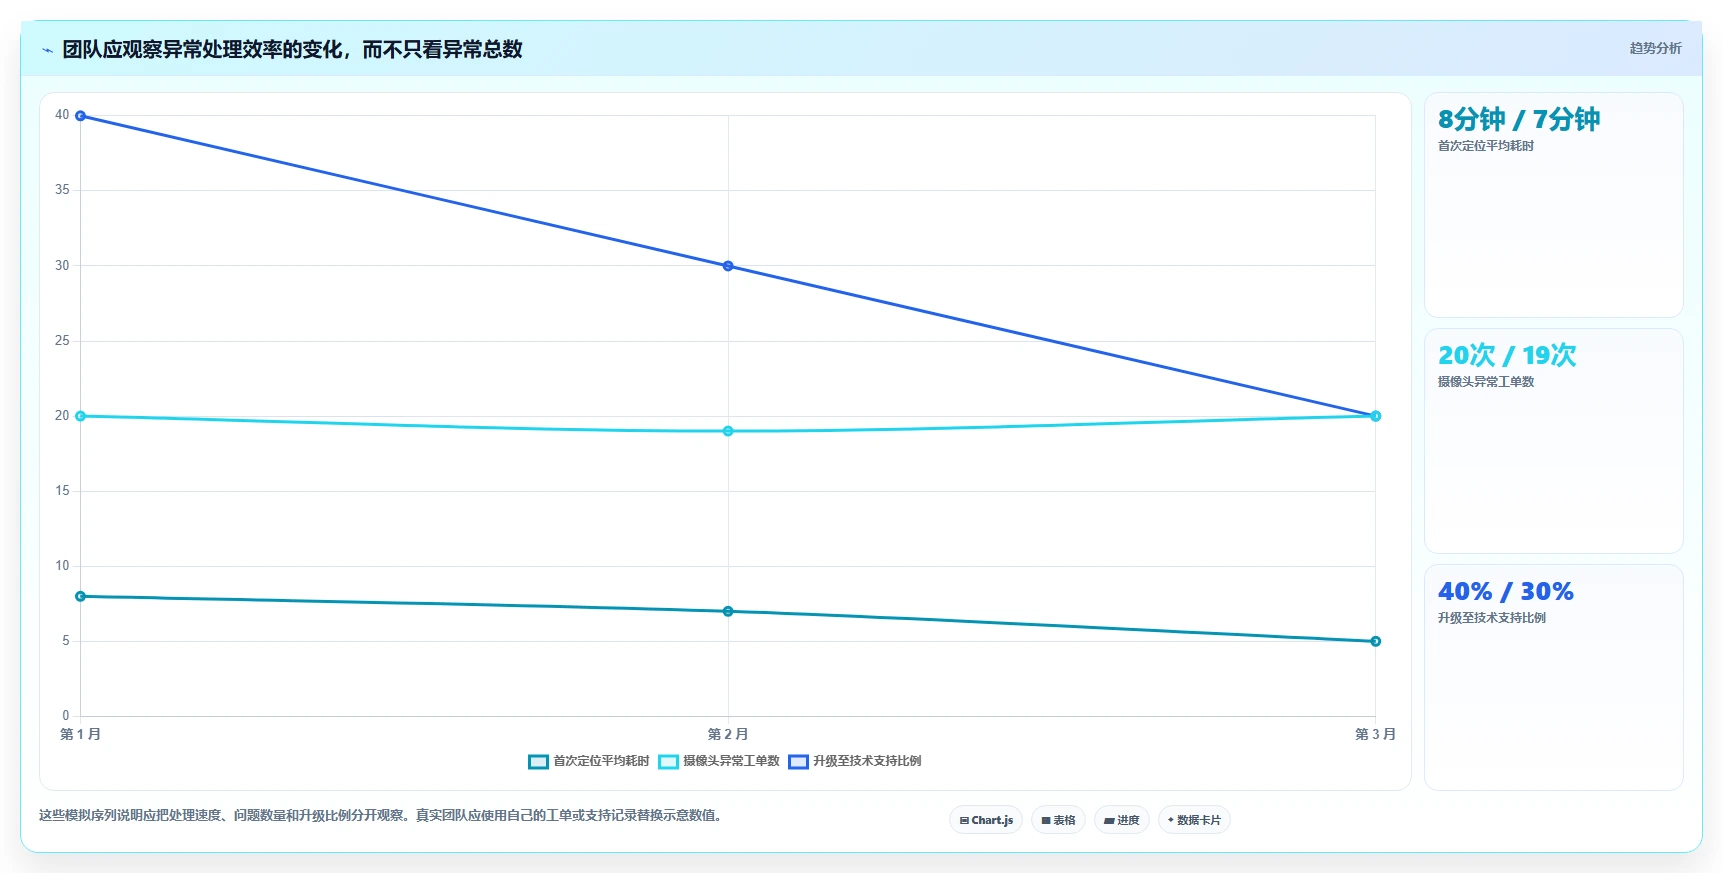
Task: Click the blue data point at 40 in 第1月
Action: pyautogui.click(x=81, y=116)
